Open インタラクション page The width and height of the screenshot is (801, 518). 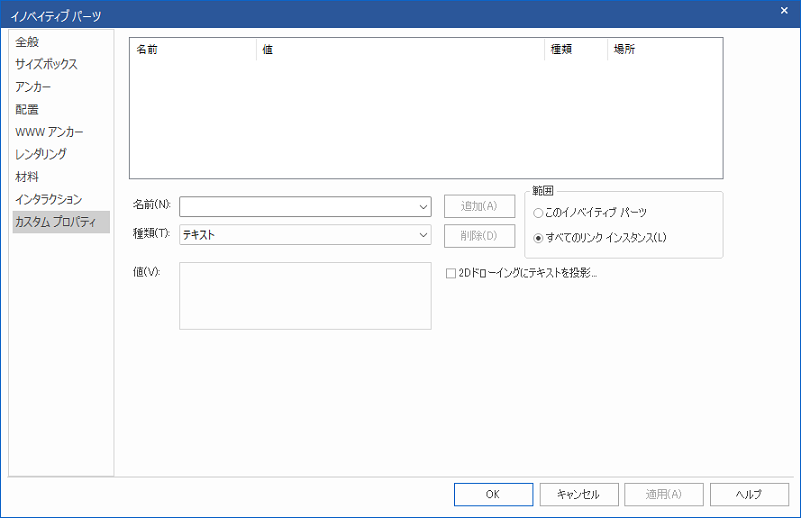point(48,199)
